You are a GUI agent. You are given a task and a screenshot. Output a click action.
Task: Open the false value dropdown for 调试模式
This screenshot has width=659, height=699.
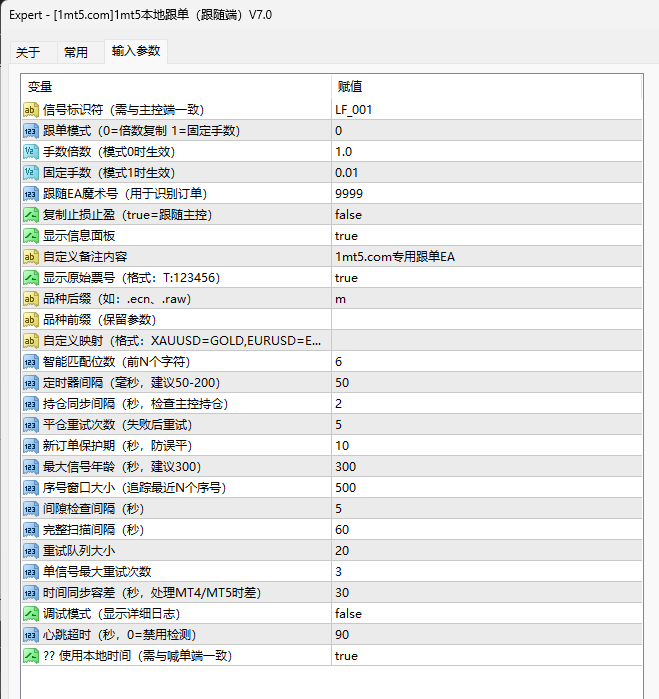(x=348, y=614)
